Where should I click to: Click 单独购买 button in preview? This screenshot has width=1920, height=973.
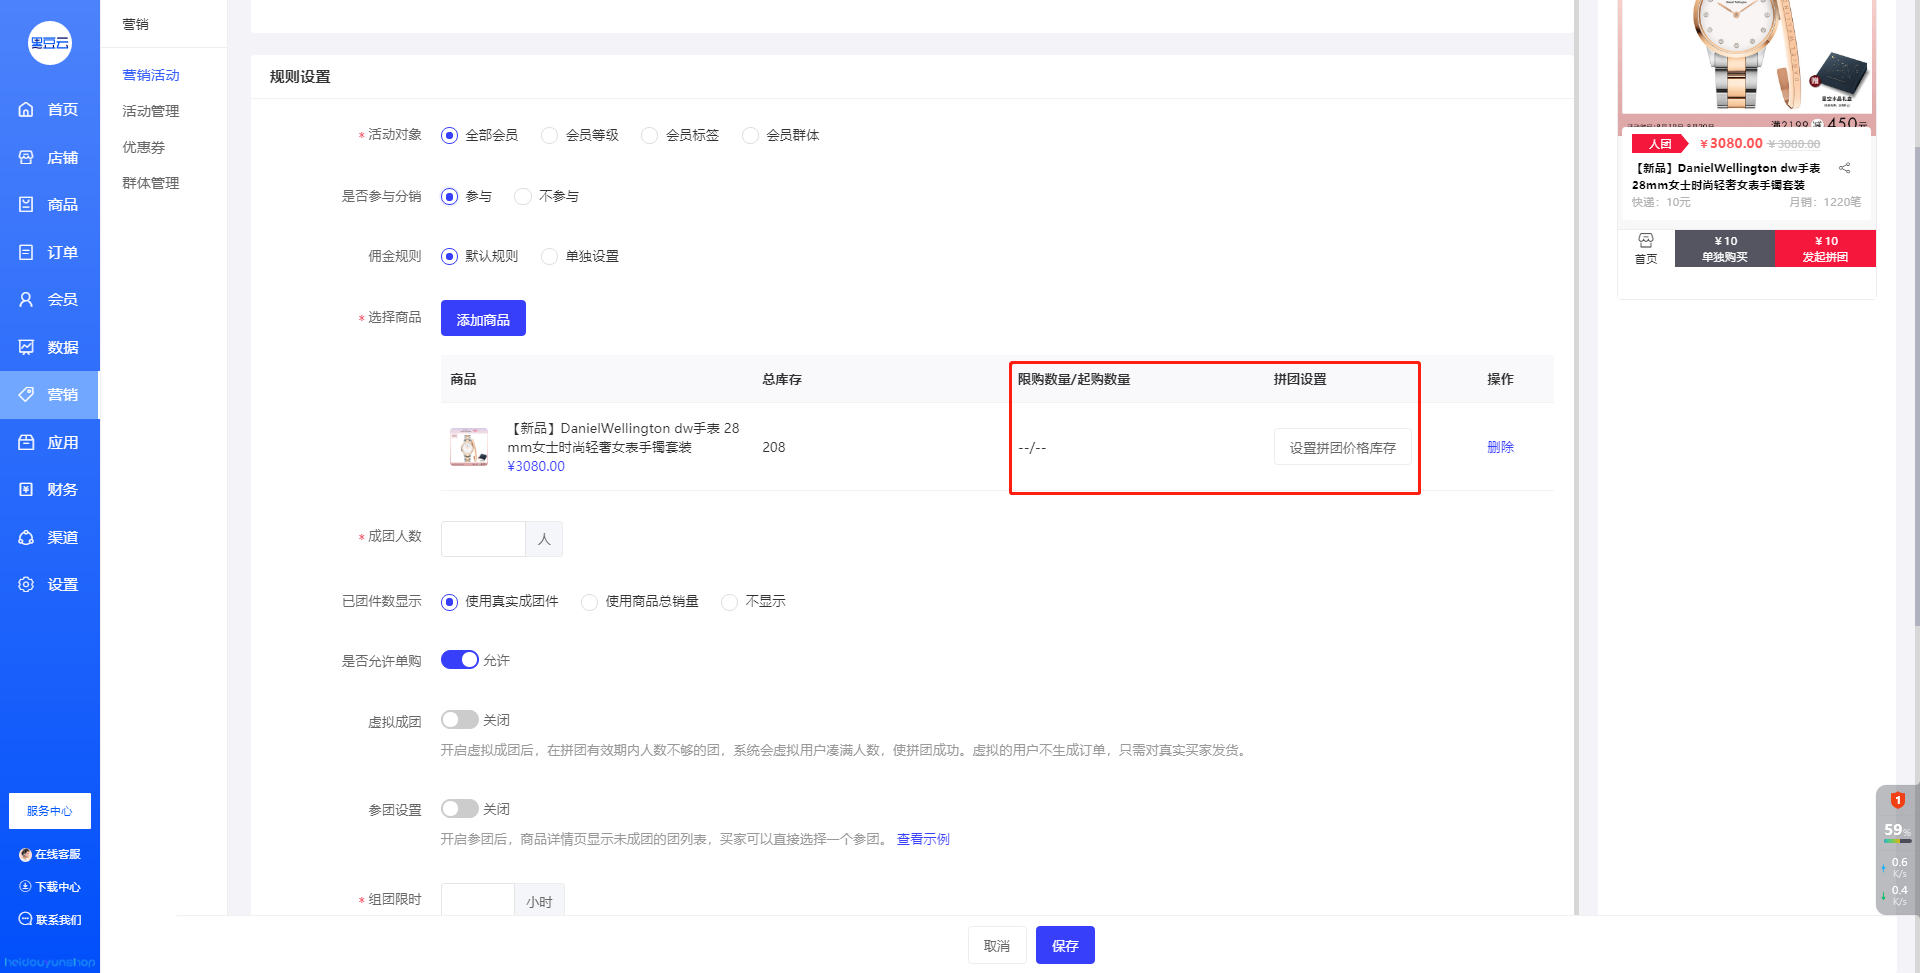pos(1725,249)
